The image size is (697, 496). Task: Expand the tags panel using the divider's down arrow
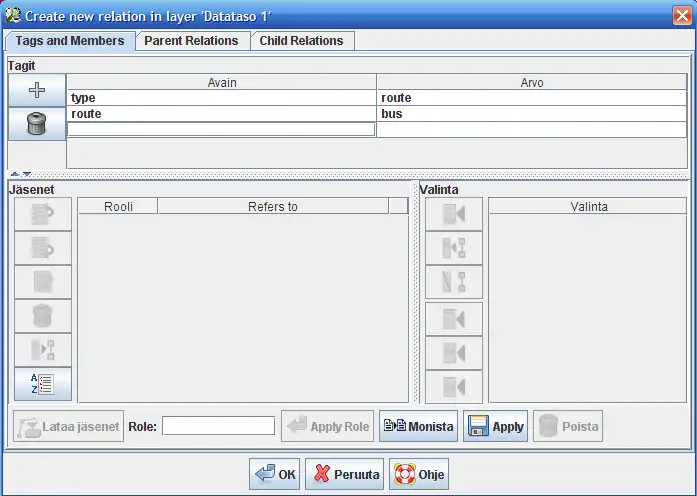[27, 174]
